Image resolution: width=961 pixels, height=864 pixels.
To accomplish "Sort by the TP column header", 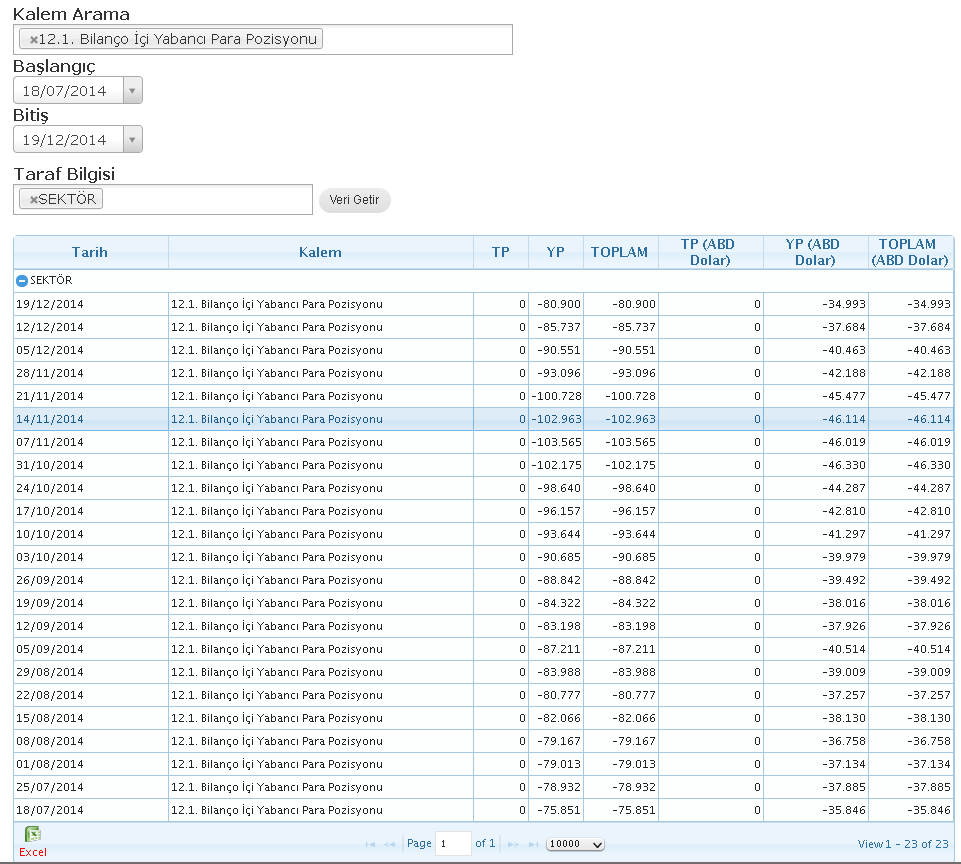I will click(501, 252).
